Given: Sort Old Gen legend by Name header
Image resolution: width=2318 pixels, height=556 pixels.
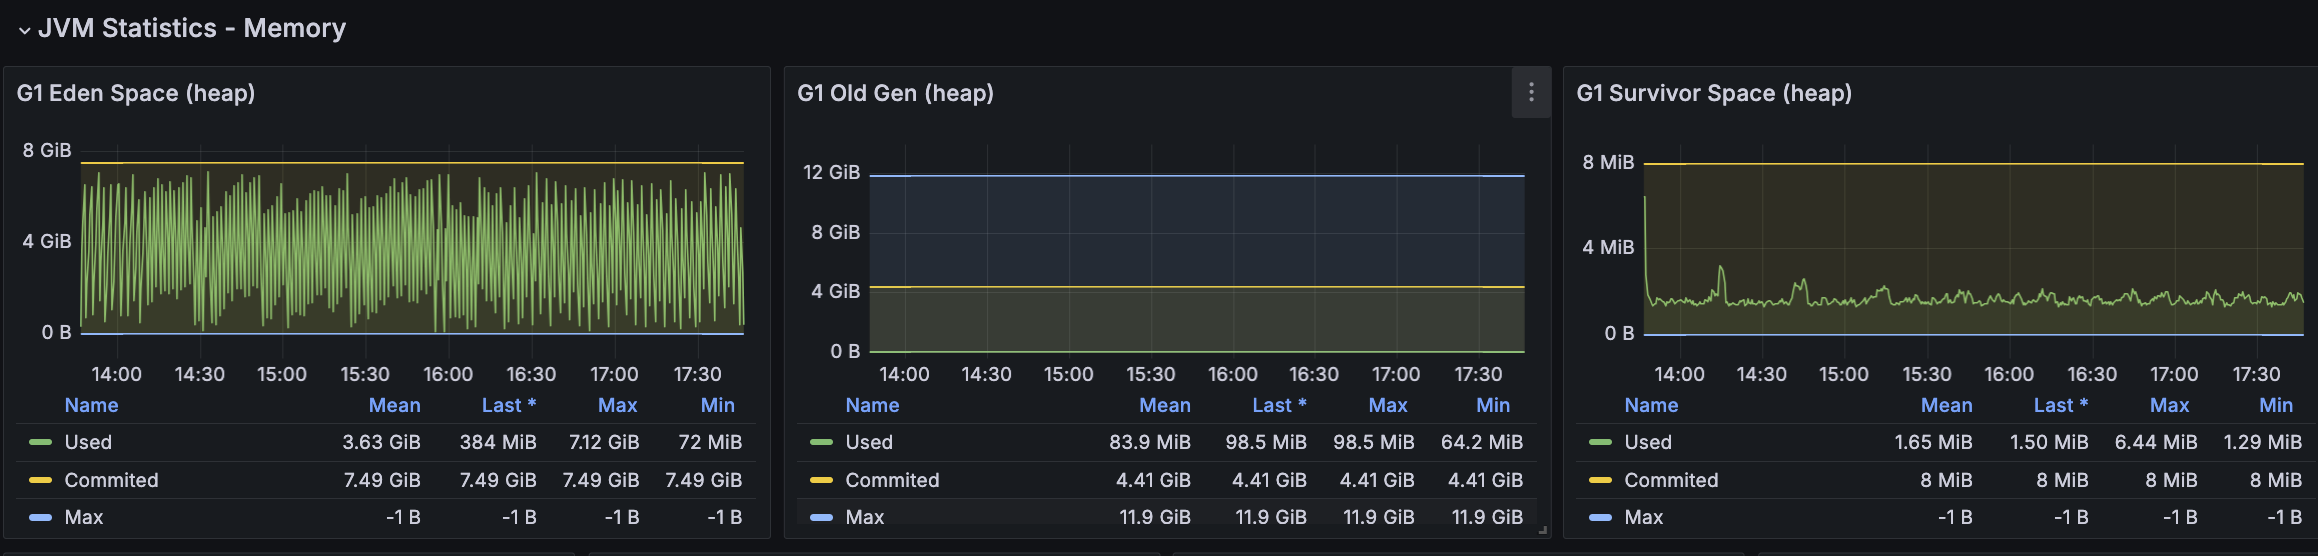Looking at the screenshot, I should (872, 405).
